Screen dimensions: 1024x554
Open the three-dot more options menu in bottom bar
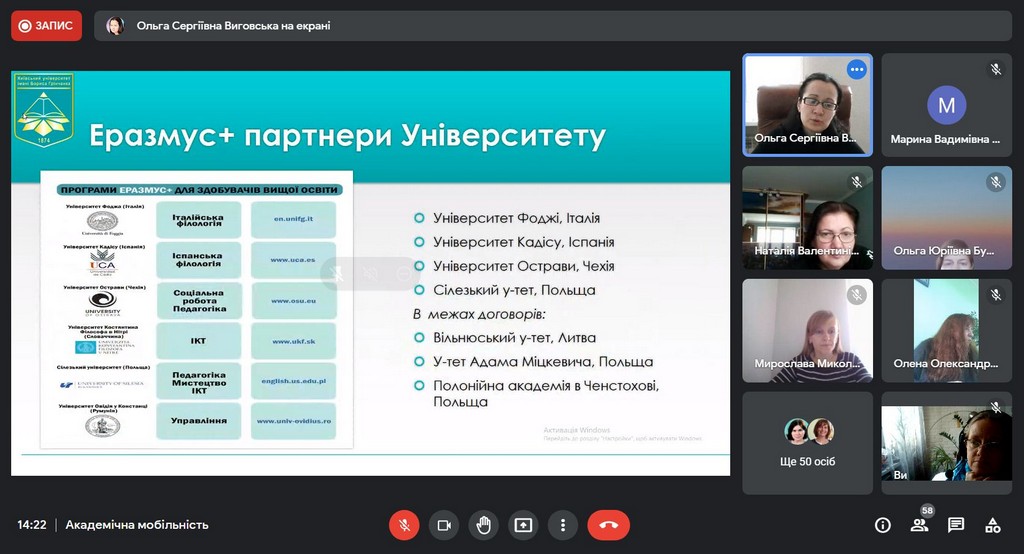coord(563,525)
